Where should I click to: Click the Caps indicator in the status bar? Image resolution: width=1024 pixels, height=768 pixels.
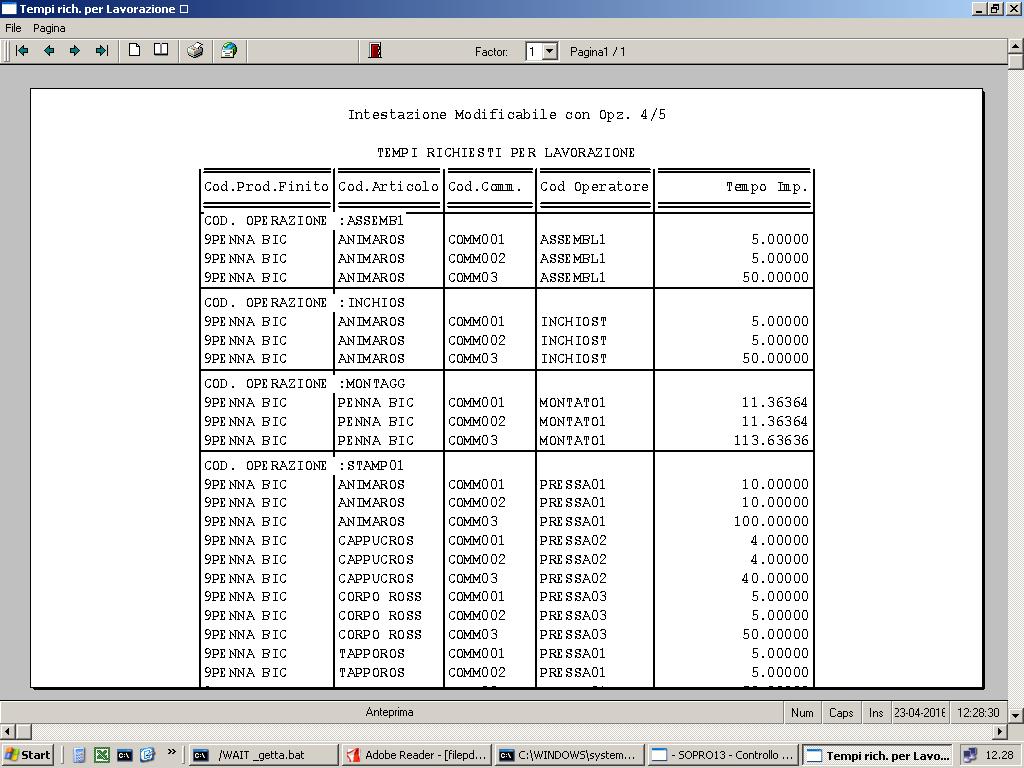pyautogui.click(x=841, y=712)
